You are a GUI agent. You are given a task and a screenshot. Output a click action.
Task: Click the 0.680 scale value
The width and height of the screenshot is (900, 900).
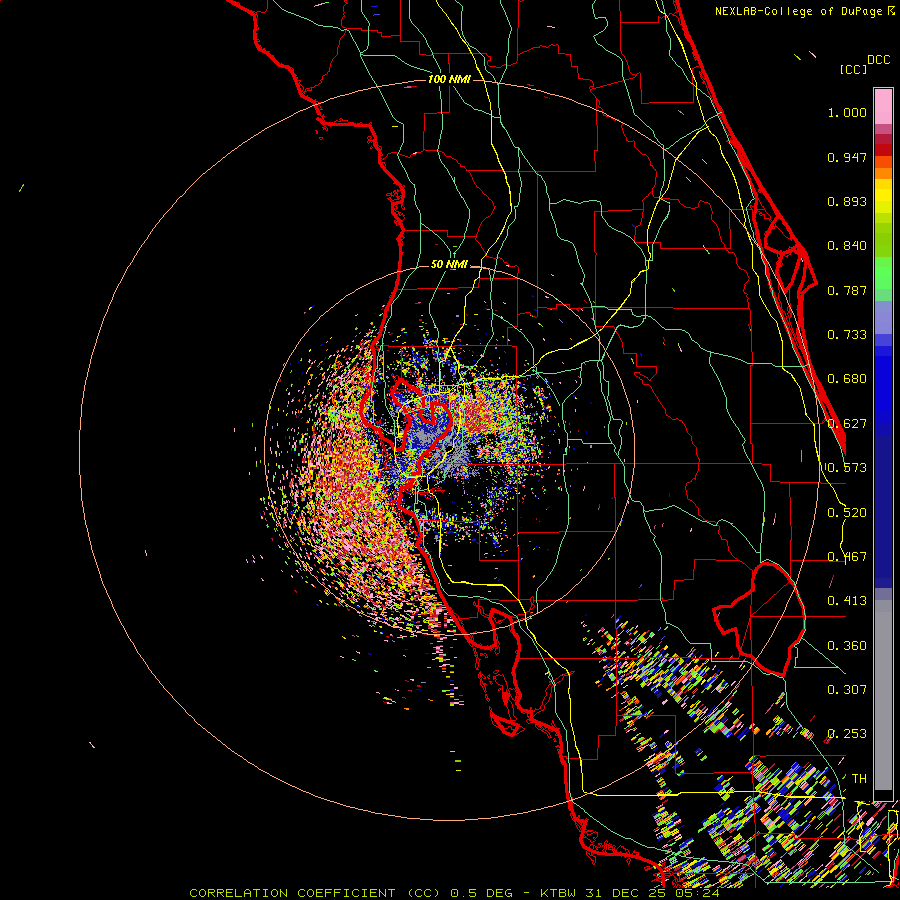coord(847,379)
